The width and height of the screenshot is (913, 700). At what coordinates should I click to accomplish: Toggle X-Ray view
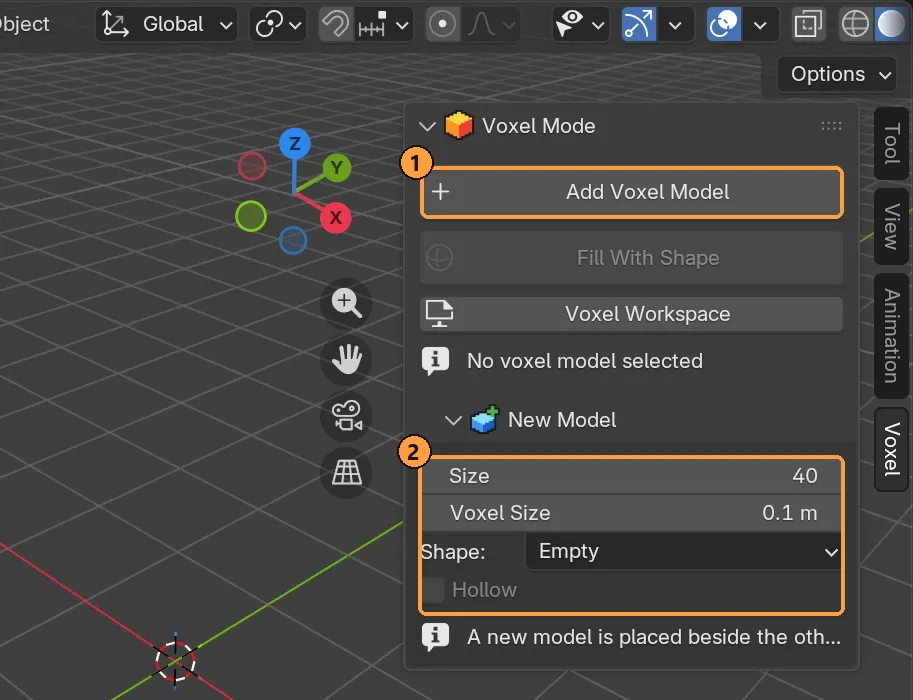(x=808, y=24)
